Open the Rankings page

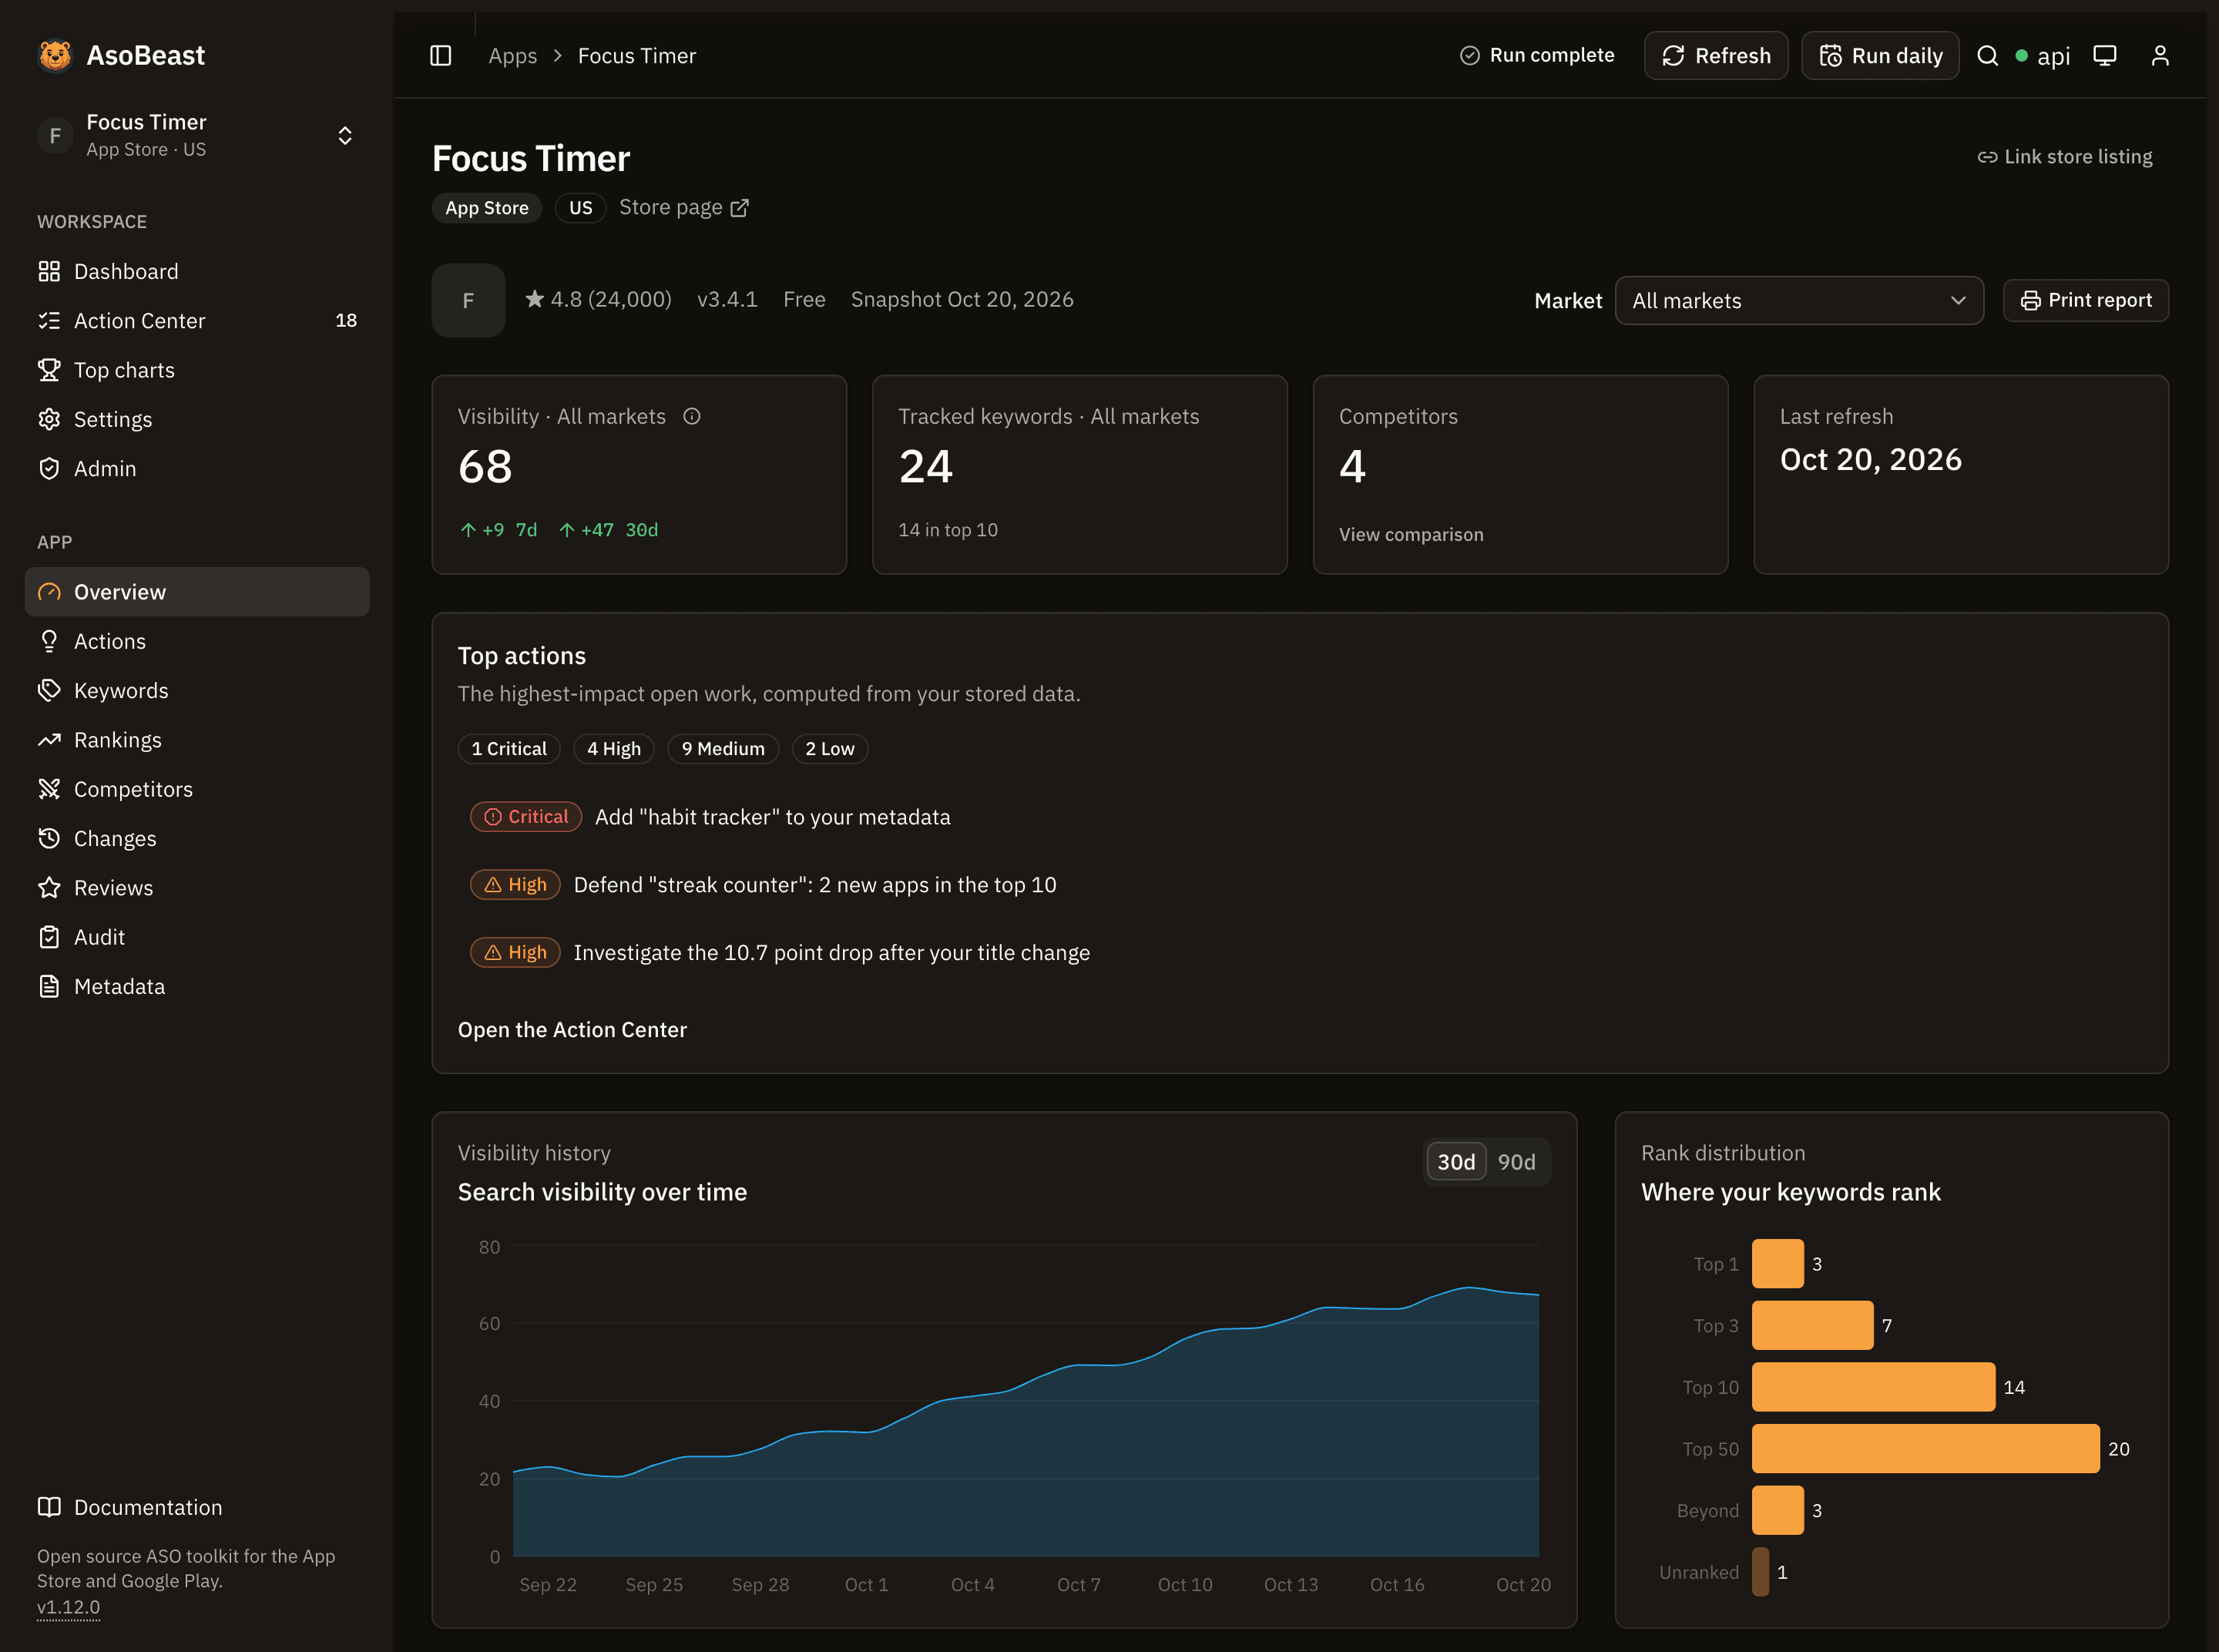pos(197,740)
